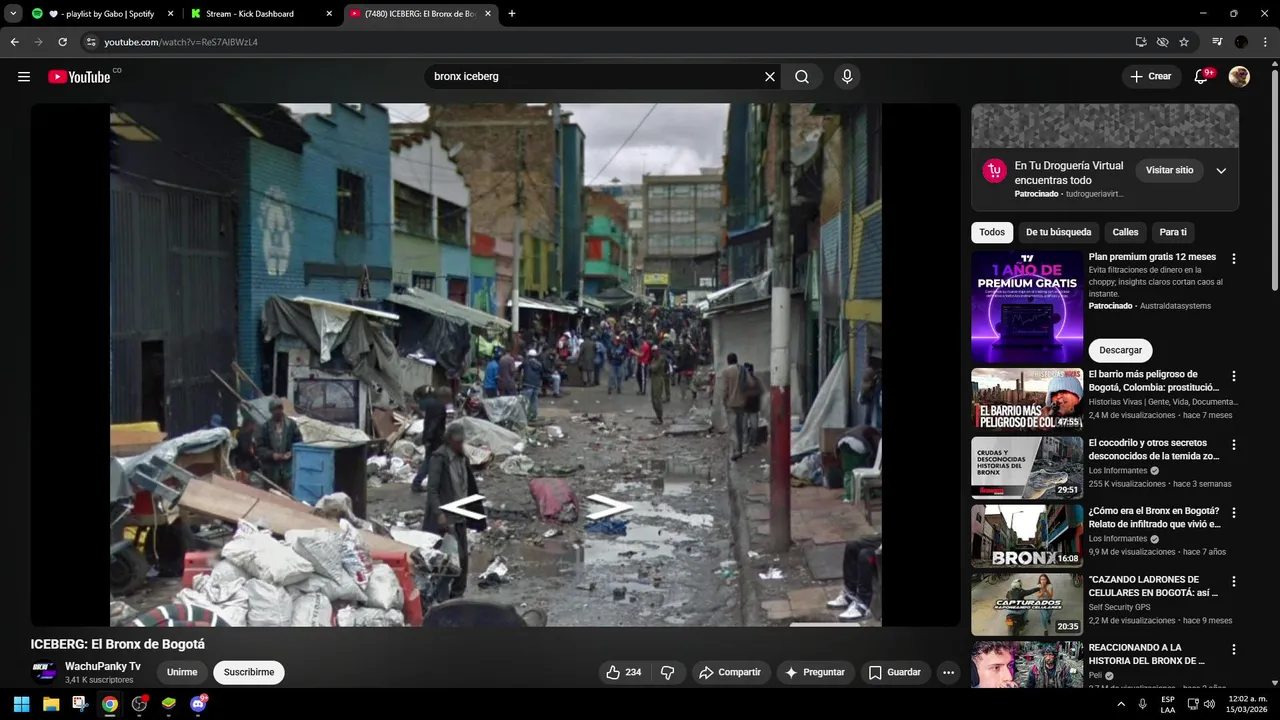Start voice search with microphone icon
Image resolution: width=1280 pixels, height=720 pixels.
(x=847, y=77)
